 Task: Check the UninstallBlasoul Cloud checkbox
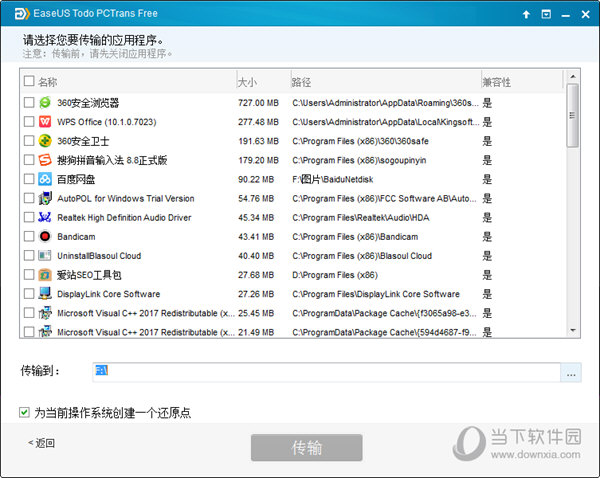pyautogui.click(x=29, y=255)
